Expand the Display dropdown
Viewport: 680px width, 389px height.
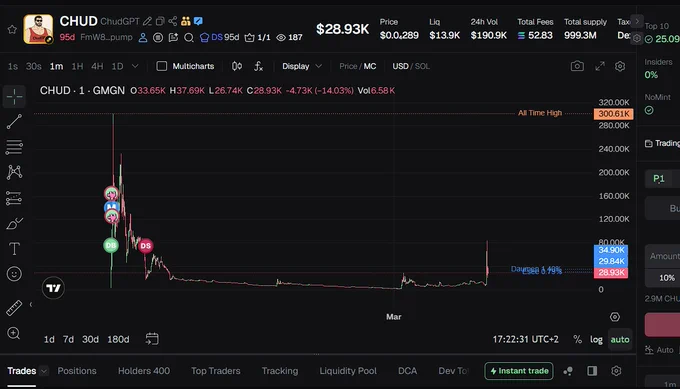[302, 66]
